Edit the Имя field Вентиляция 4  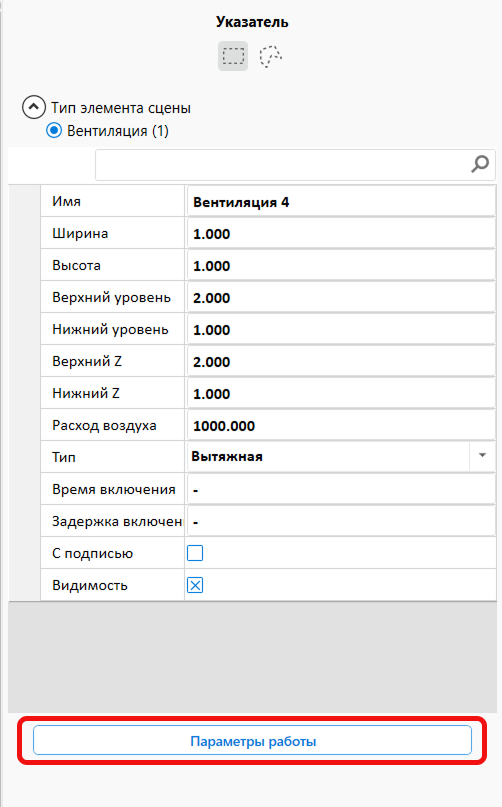341,202
